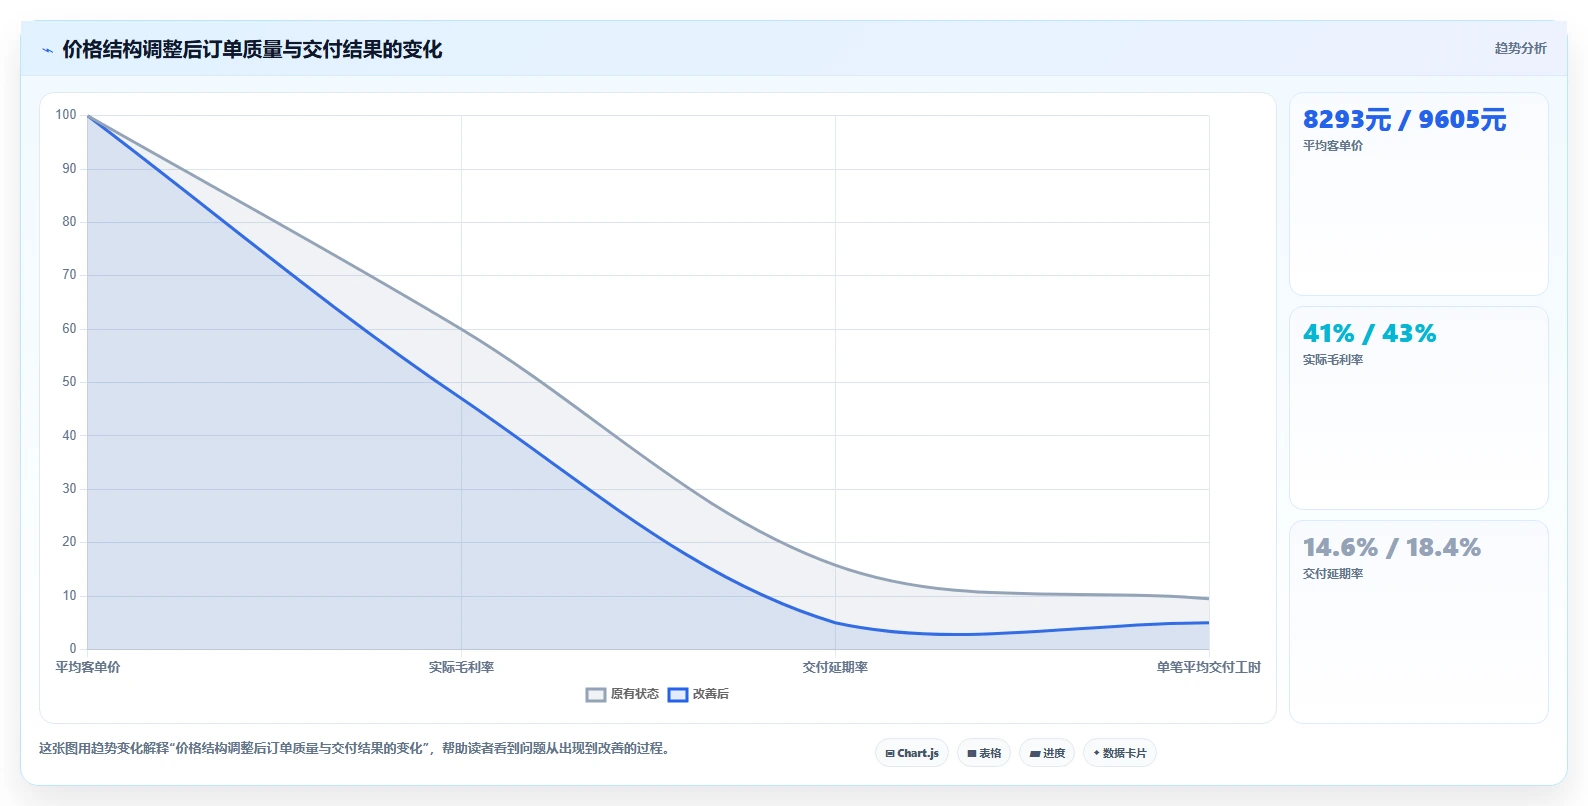
Task: Click the blue trend icon beside the title
Action: click(x=47, y=50)
